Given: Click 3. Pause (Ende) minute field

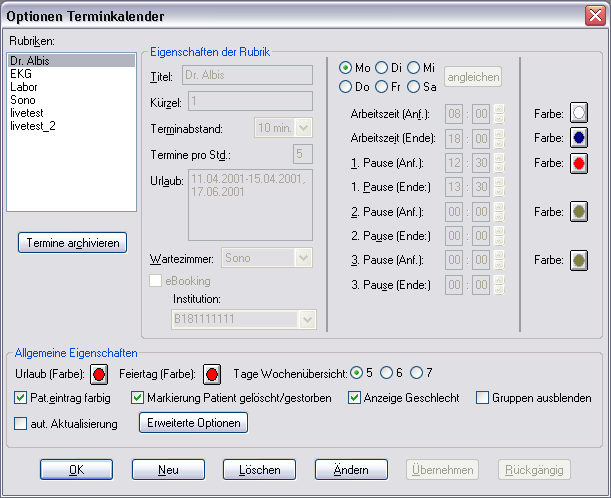Looking at the screenshot, I should pyautogui.click(x=481, y=285).
